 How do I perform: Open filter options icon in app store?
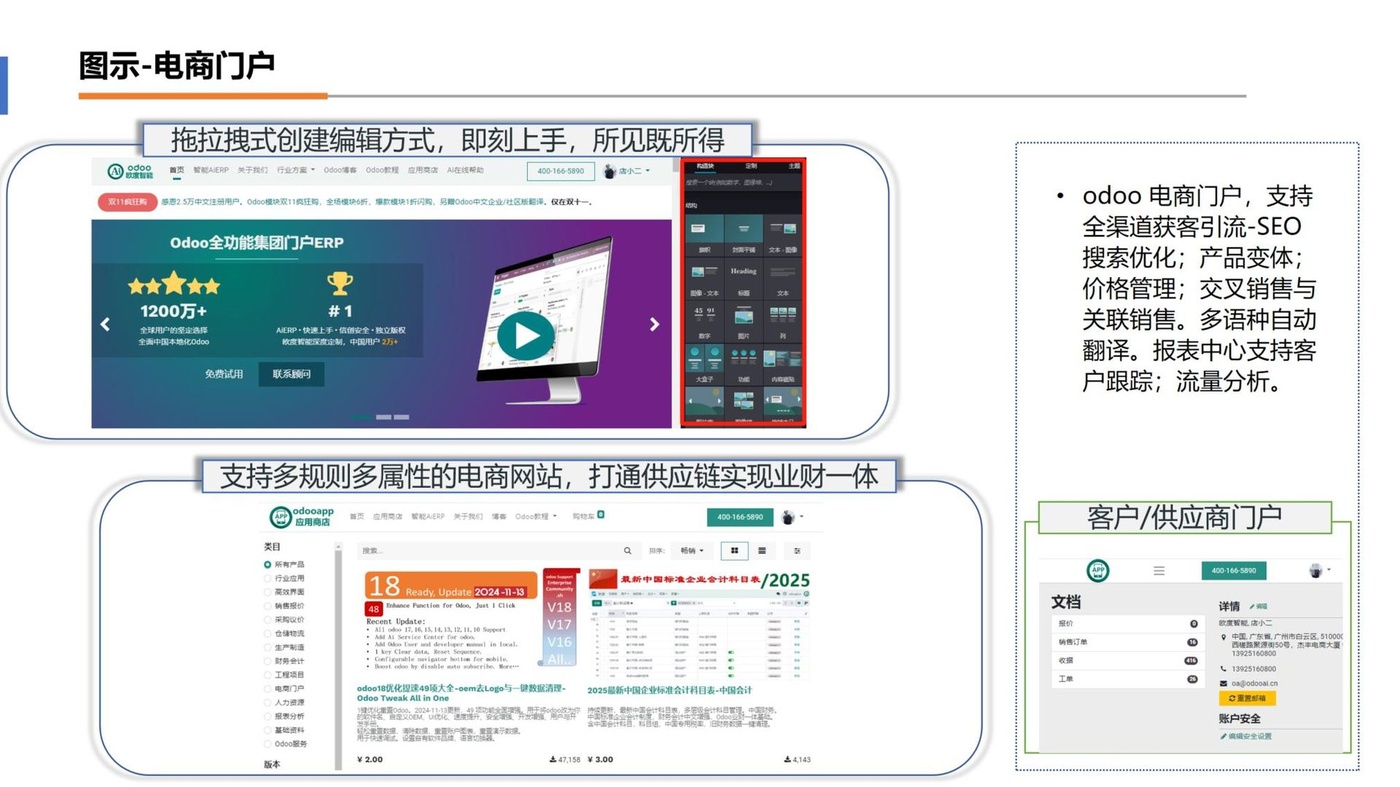[797, 551]
